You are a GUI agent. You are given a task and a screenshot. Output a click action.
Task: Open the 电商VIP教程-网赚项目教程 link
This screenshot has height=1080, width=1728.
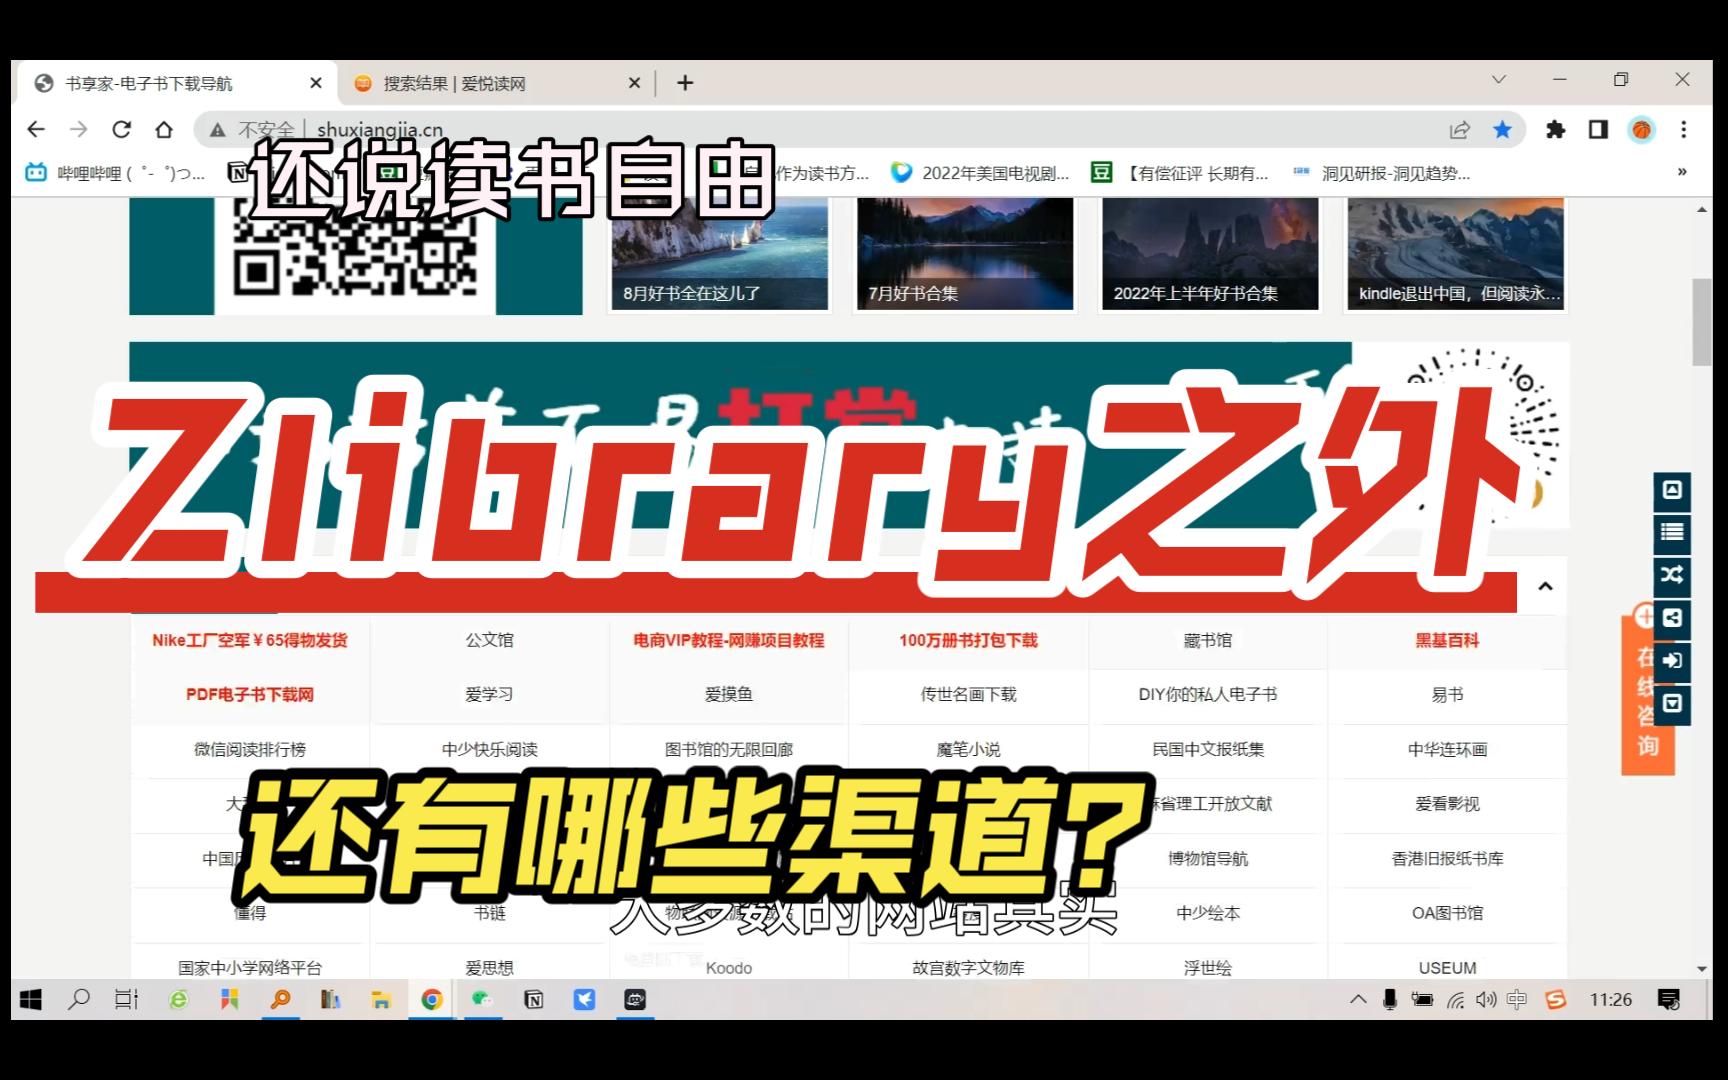728,640
